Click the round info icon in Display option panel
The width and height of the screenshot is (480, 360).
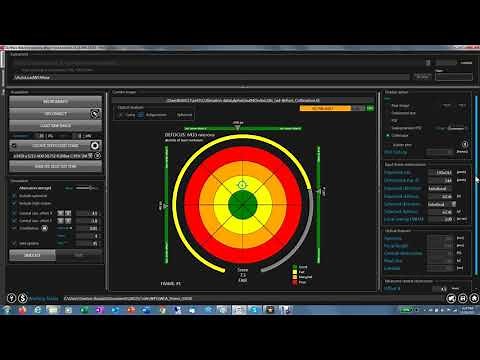tap(465, 144)
